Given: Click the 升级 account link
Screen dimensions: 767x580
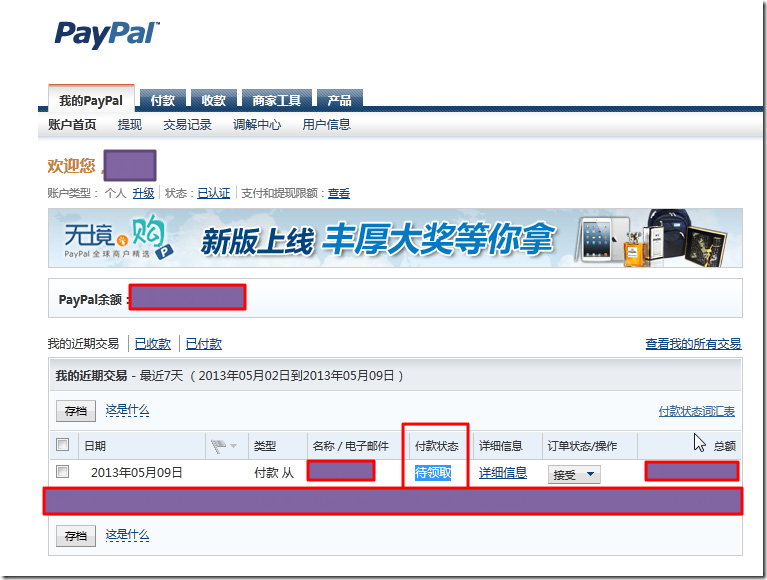Looking at the screenshot, I should [x=143, y=193].
